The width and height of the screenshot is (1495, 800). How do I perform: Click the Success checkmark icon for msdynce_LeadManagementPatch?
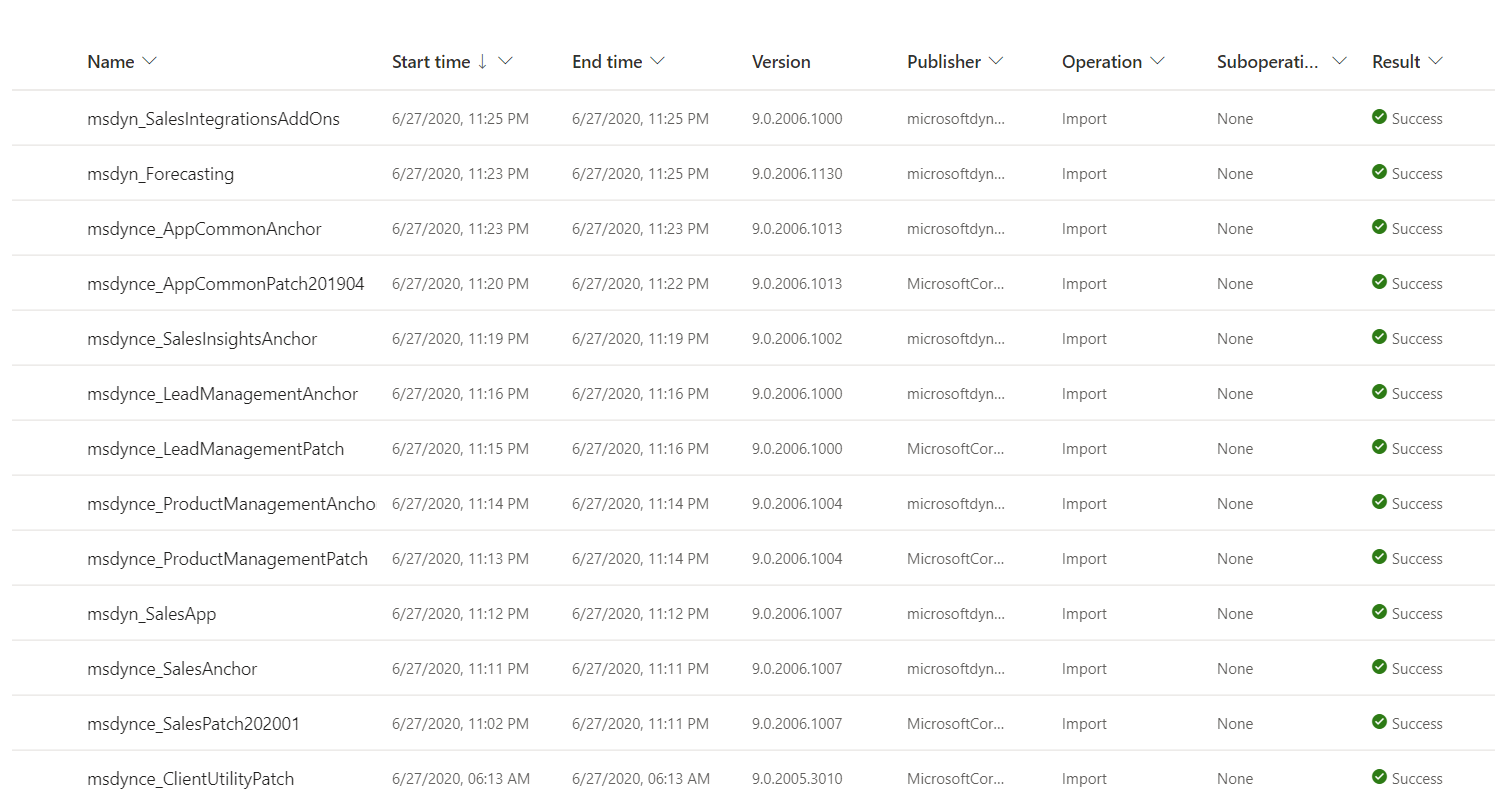click(x=1379, y=447)
